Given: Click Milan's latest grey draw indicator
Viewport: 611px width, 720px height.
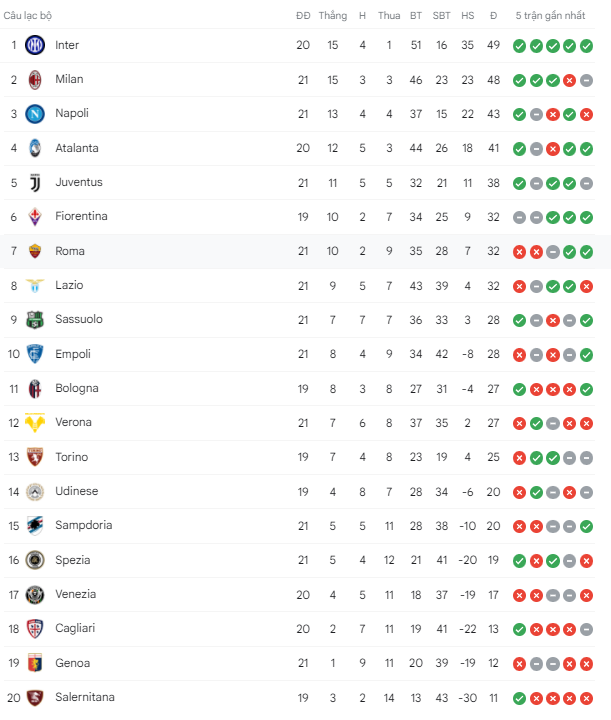Looking at the screenshot, I should [x=586, y=80].
